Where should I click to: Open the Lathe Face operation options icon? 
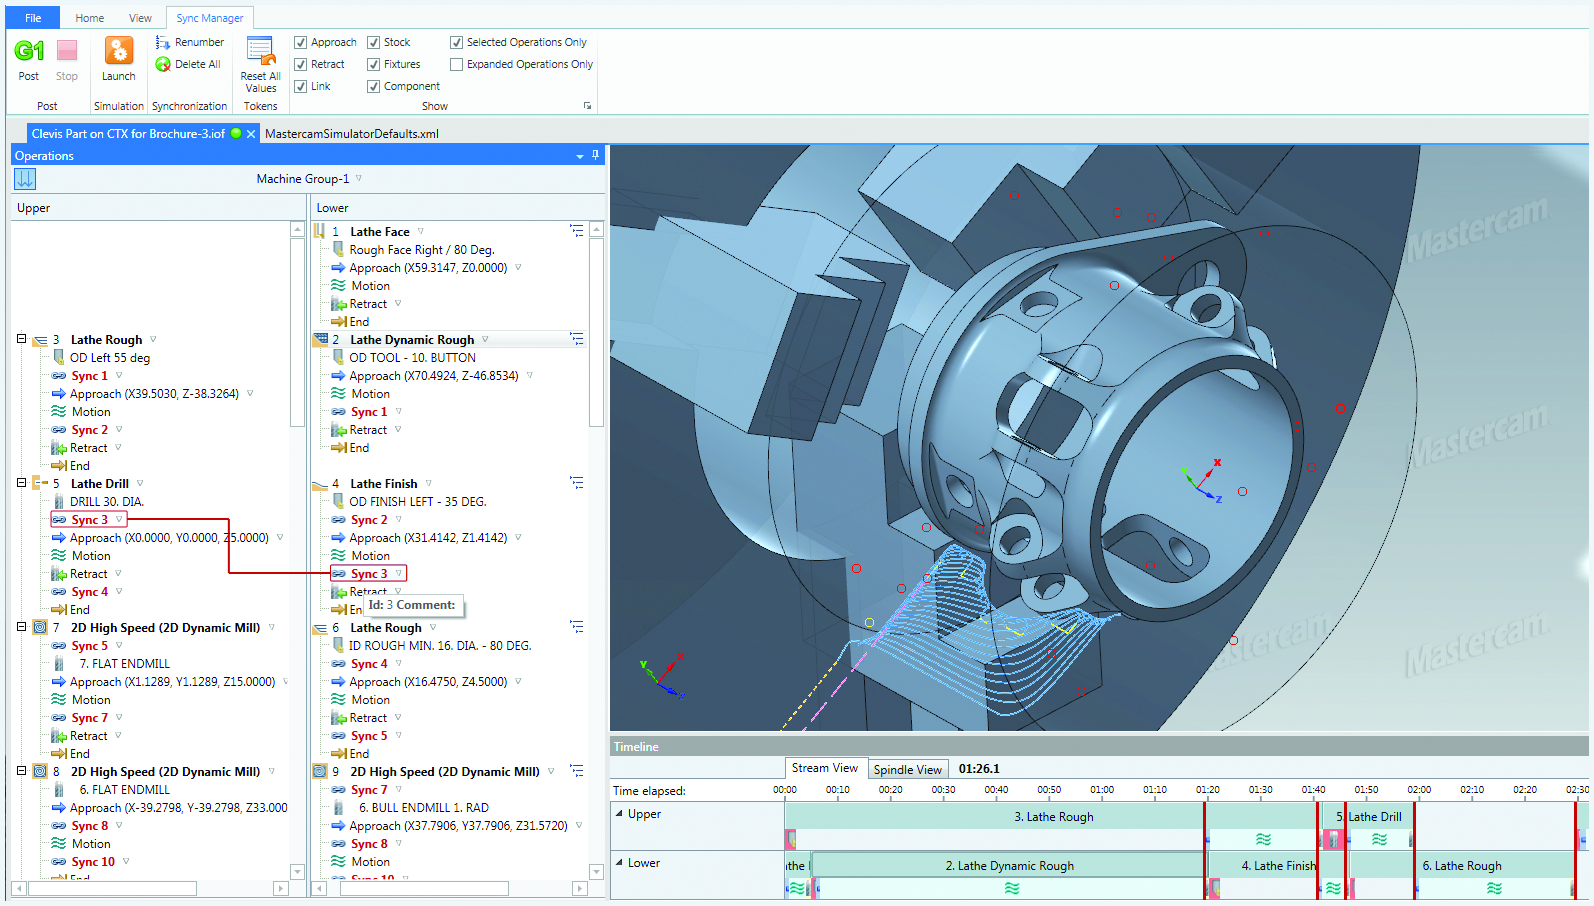[x=577, y=231]
